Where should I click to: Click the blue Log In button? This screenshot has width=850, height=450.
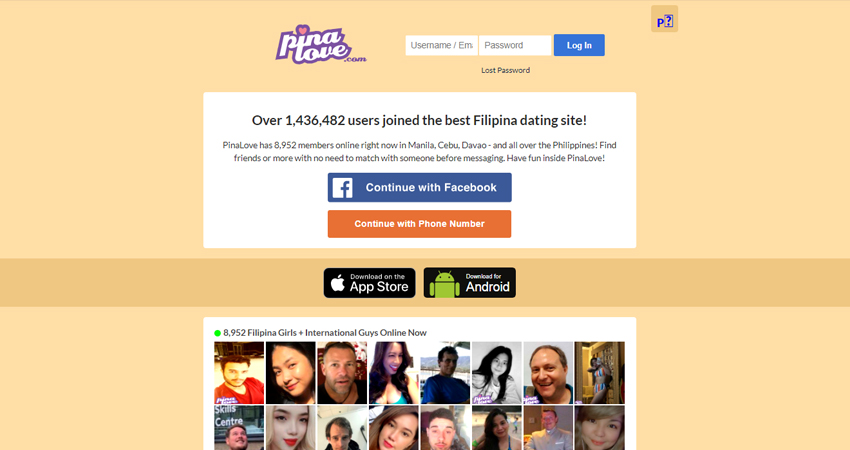pyautogui.click(x=579, y=46)
